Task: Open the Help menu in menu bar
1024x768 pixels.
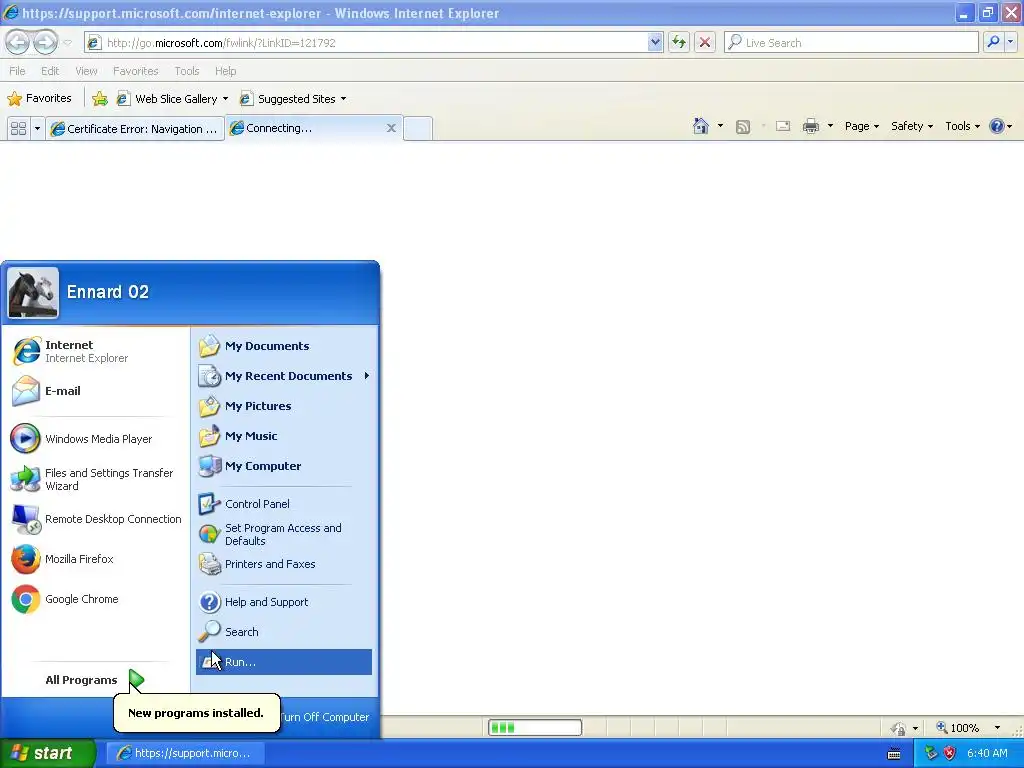Action: point(225,71)
